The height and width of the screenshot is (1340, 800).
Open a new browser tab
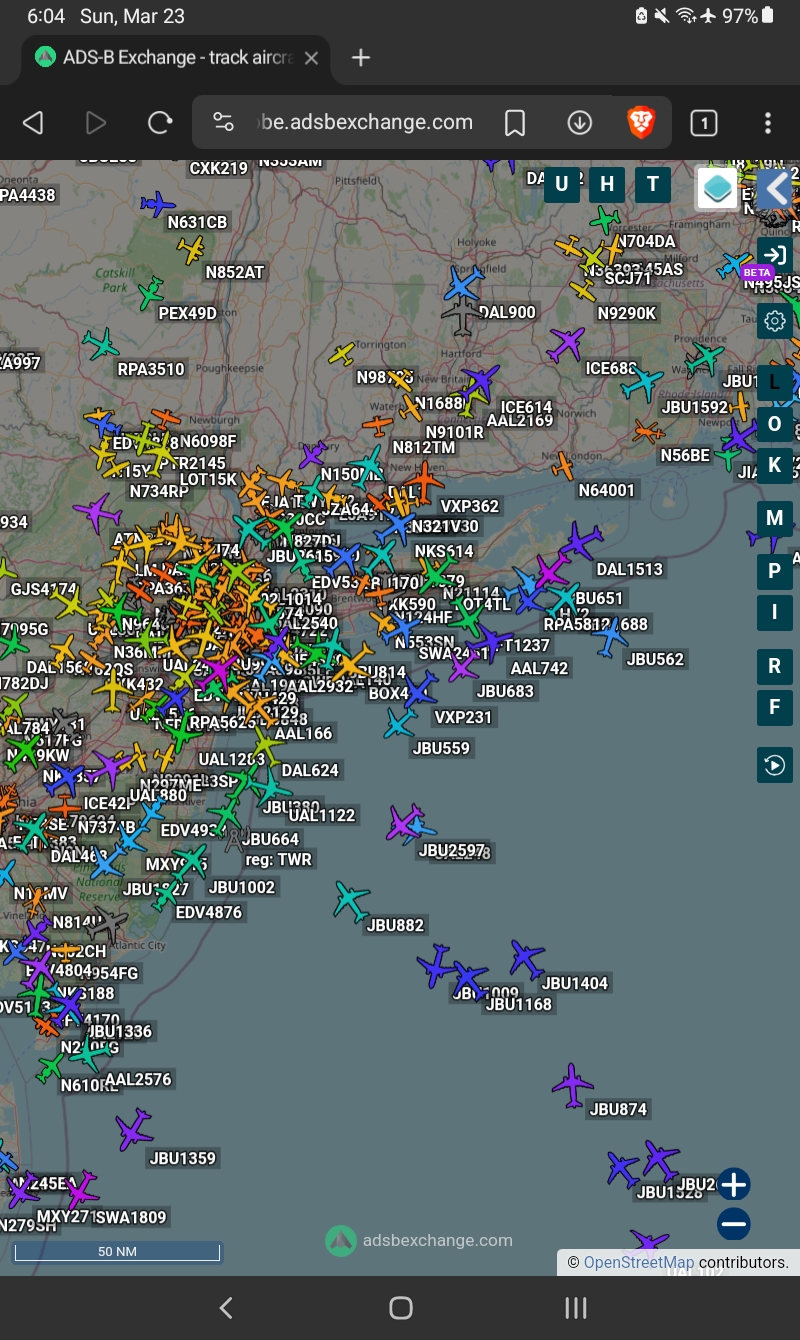coord(361,58)
